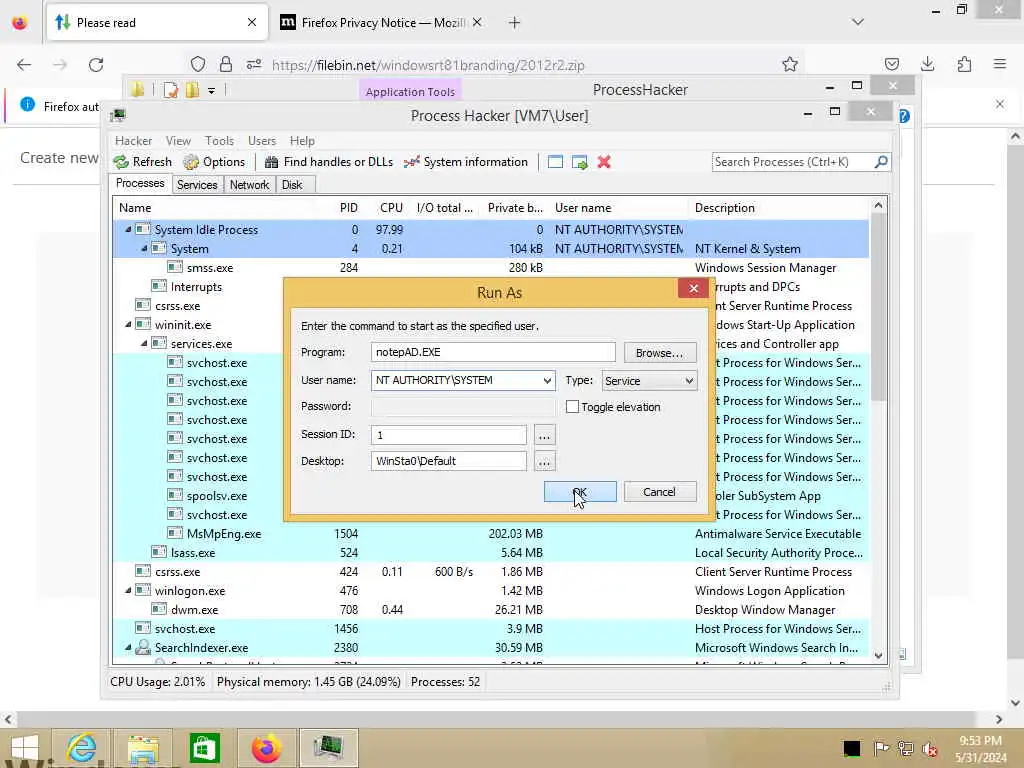This screenshot has width=1024, height=768.
Task: Open Firefox hamburger application menu
Action: tap(1000, 64)
